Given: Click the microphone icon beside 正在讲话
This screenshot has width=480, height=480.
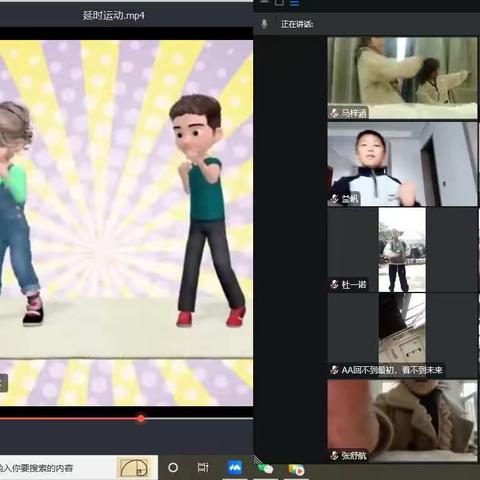Looking at the screenshot, I should click(x=264, y=24).
